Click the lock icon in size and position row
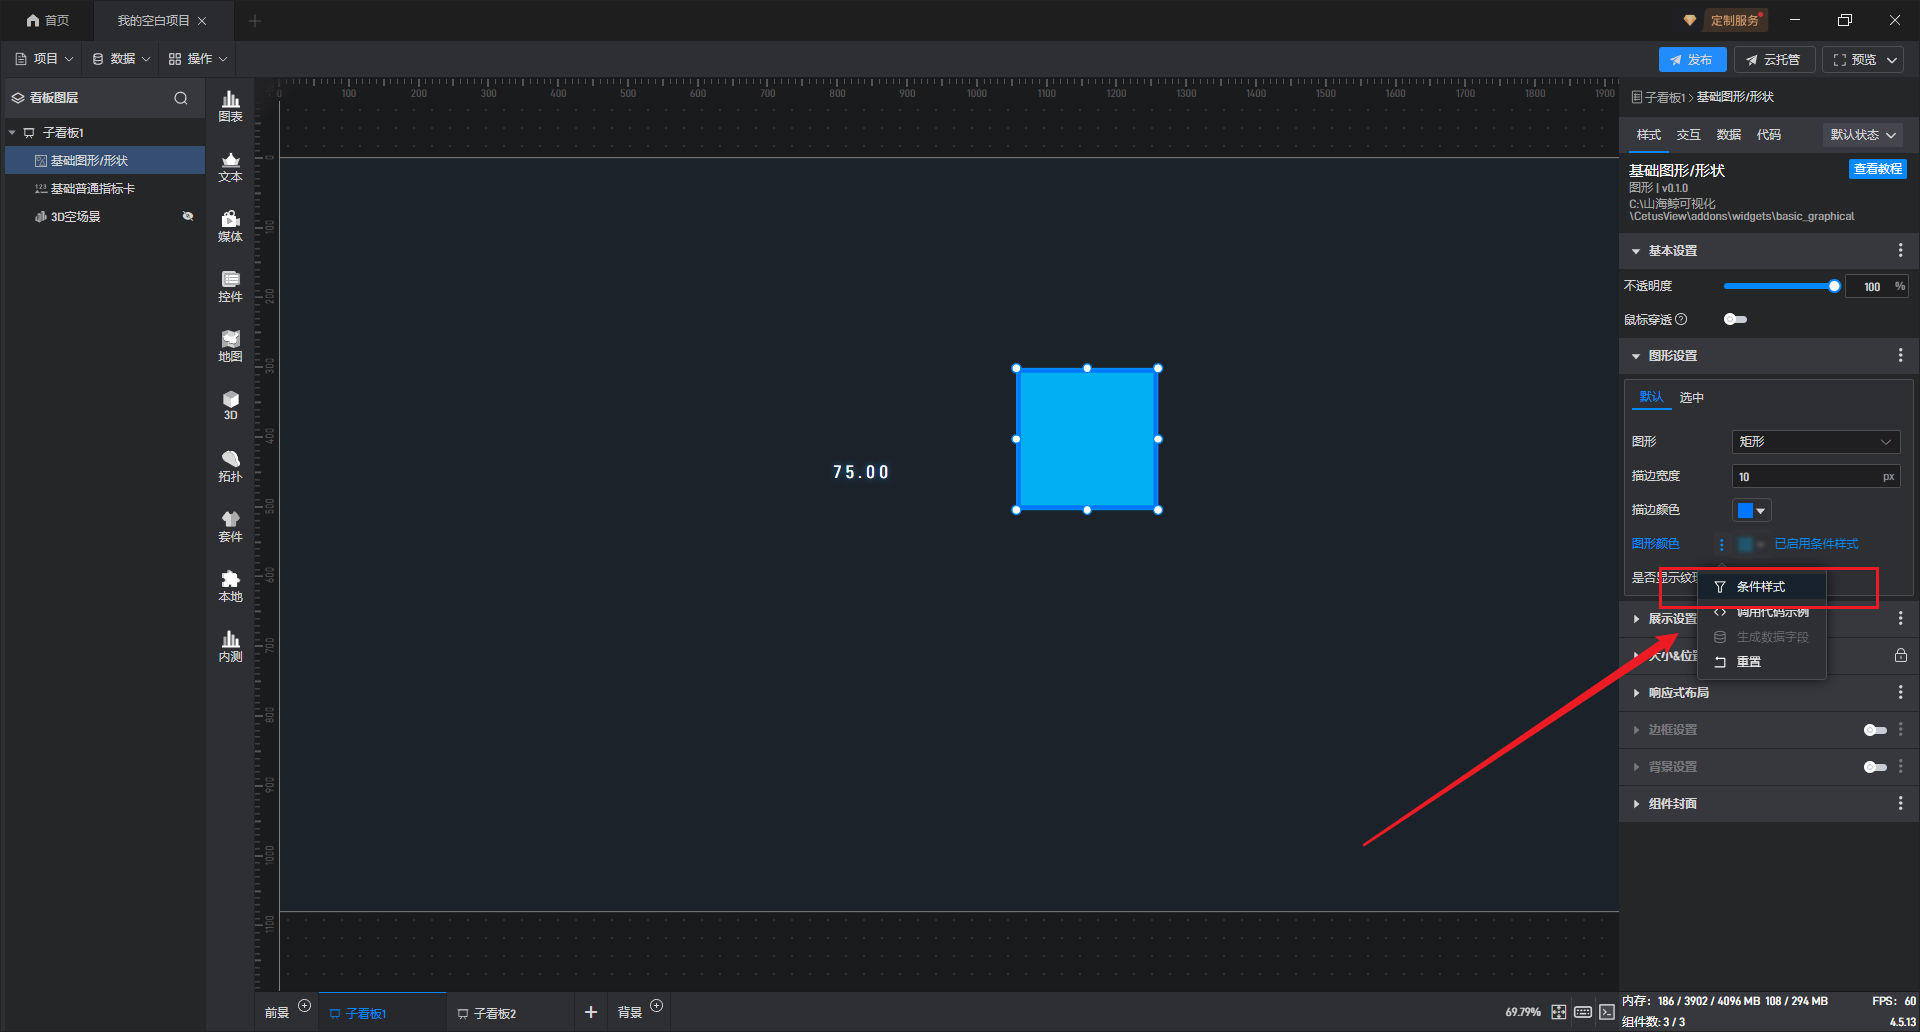 click(x=1900, y=656)
